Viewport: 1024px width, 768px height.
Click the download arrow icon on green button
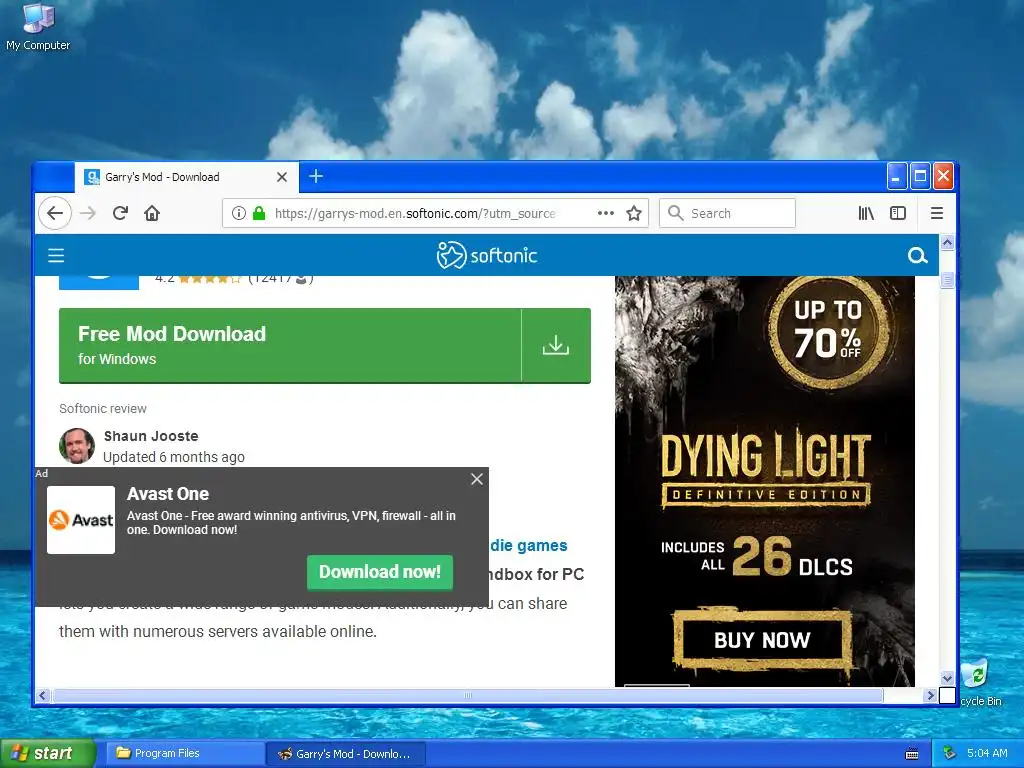coord(556,345)
